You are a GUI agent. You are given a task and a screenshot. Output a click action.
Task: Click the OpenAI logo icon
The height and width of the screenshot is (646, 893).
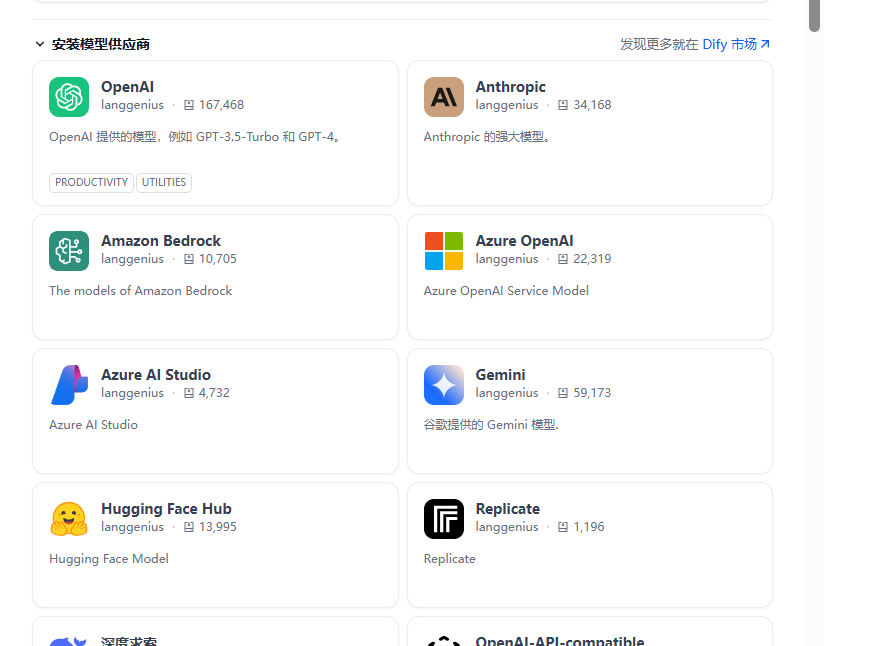coord(69,97)
